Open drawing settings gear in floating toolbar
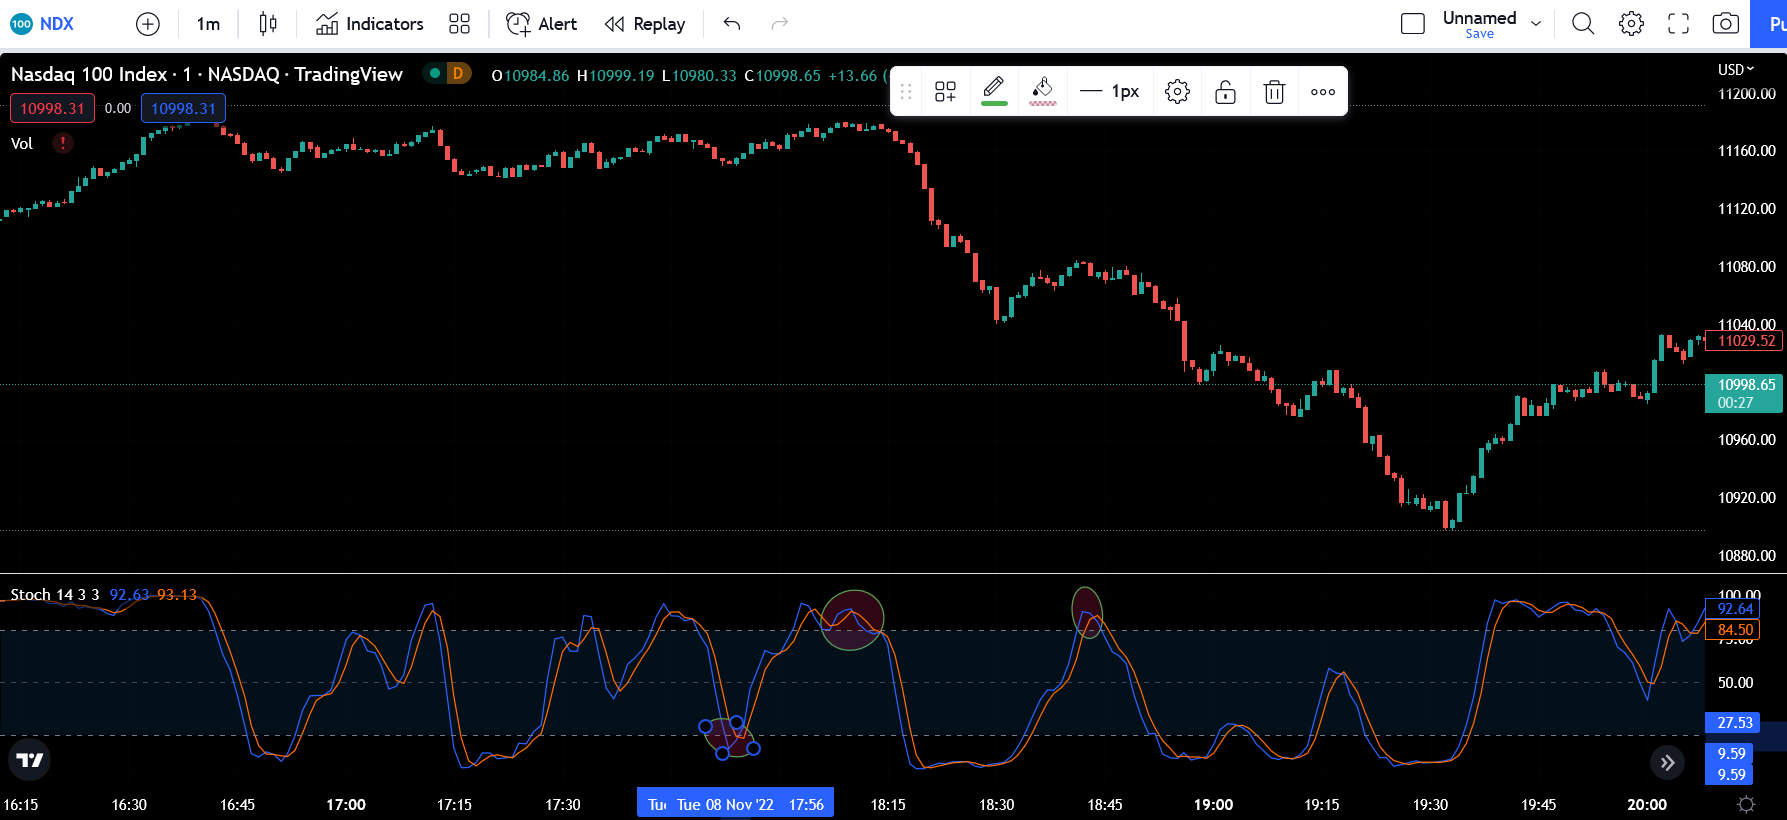The image size is (1787, 820). coord(1177,92)
